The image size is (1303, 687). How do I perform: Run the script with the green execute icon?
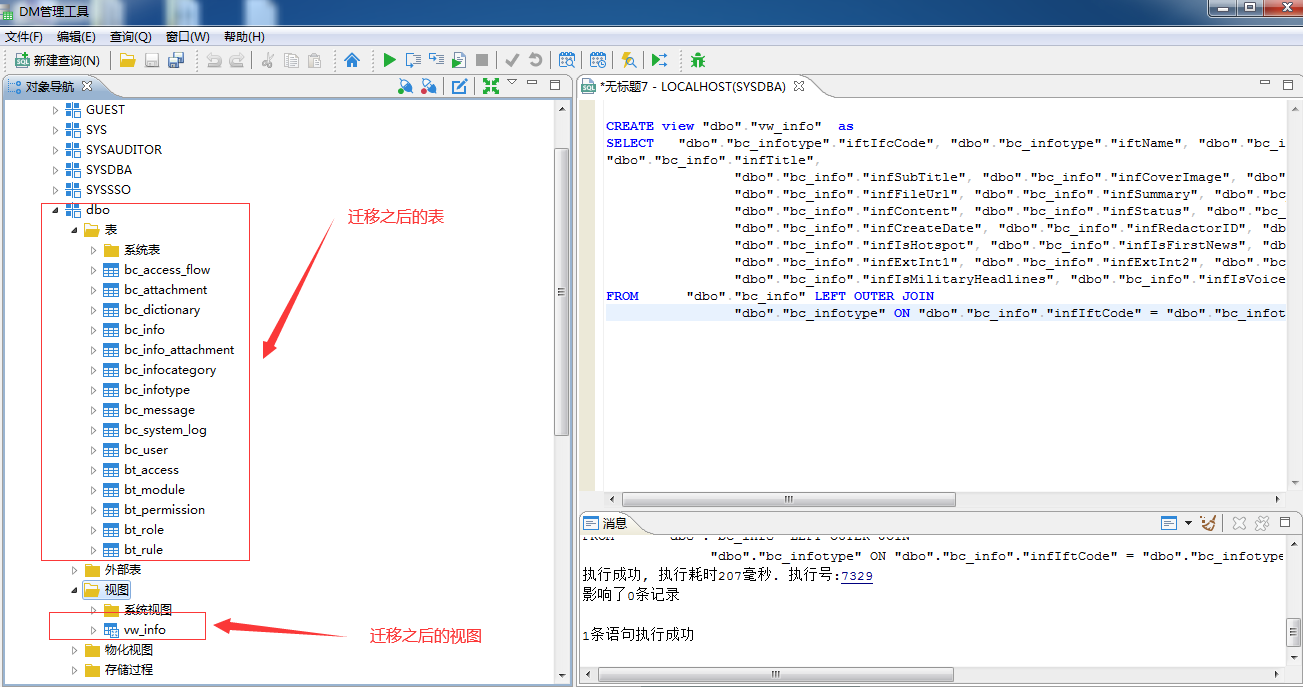coord(389,60)
